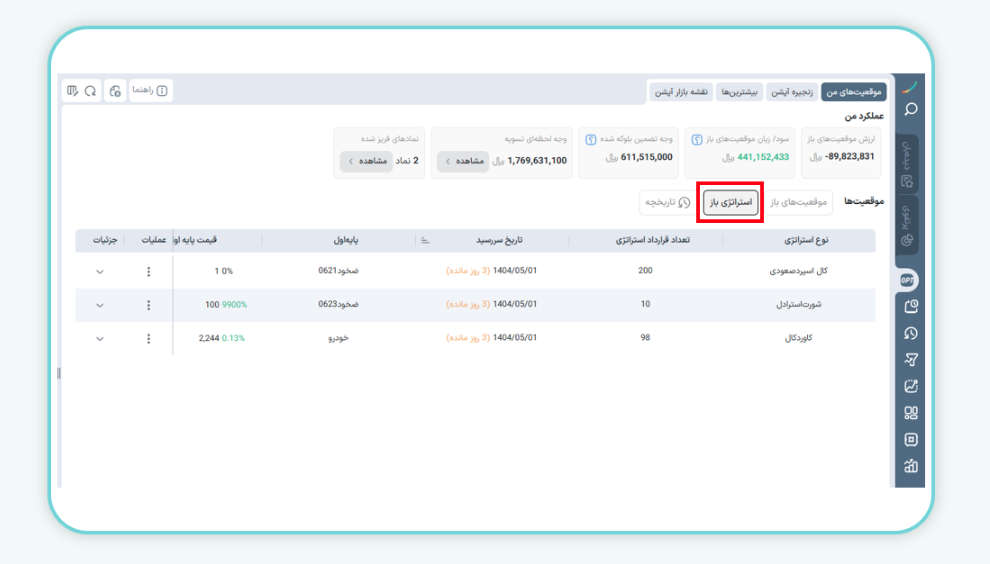Click the column settings icon in the toolbar
Image resolution: width=990 pixels, height=564 pixels.
click(72, 91)
